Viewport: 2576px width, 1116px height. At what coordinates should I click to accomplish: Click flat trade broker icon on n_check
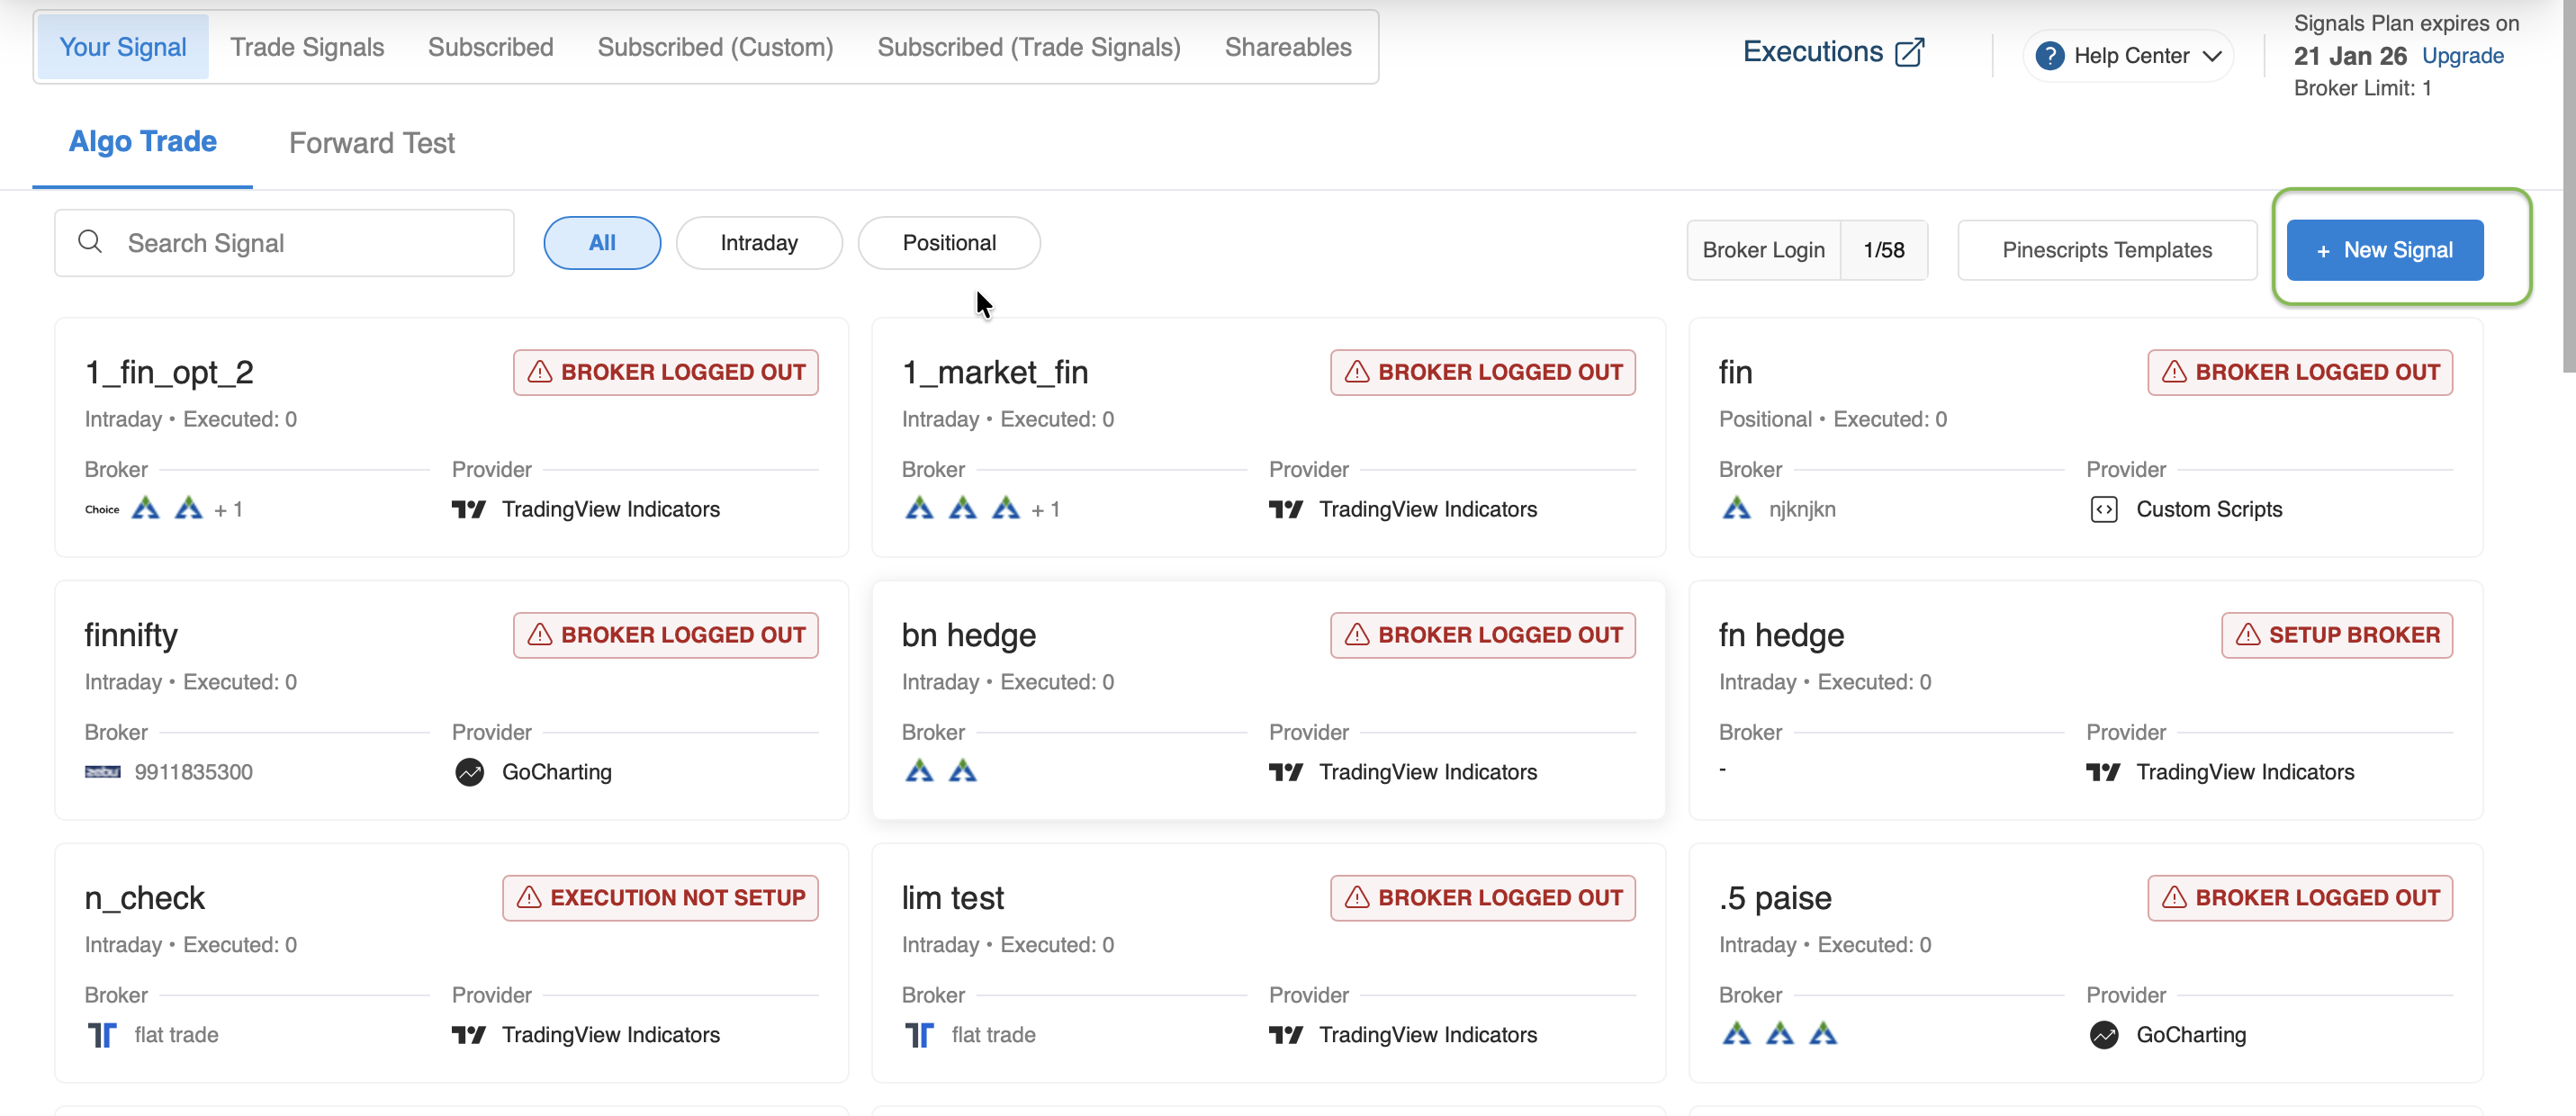coord(102,1035)
